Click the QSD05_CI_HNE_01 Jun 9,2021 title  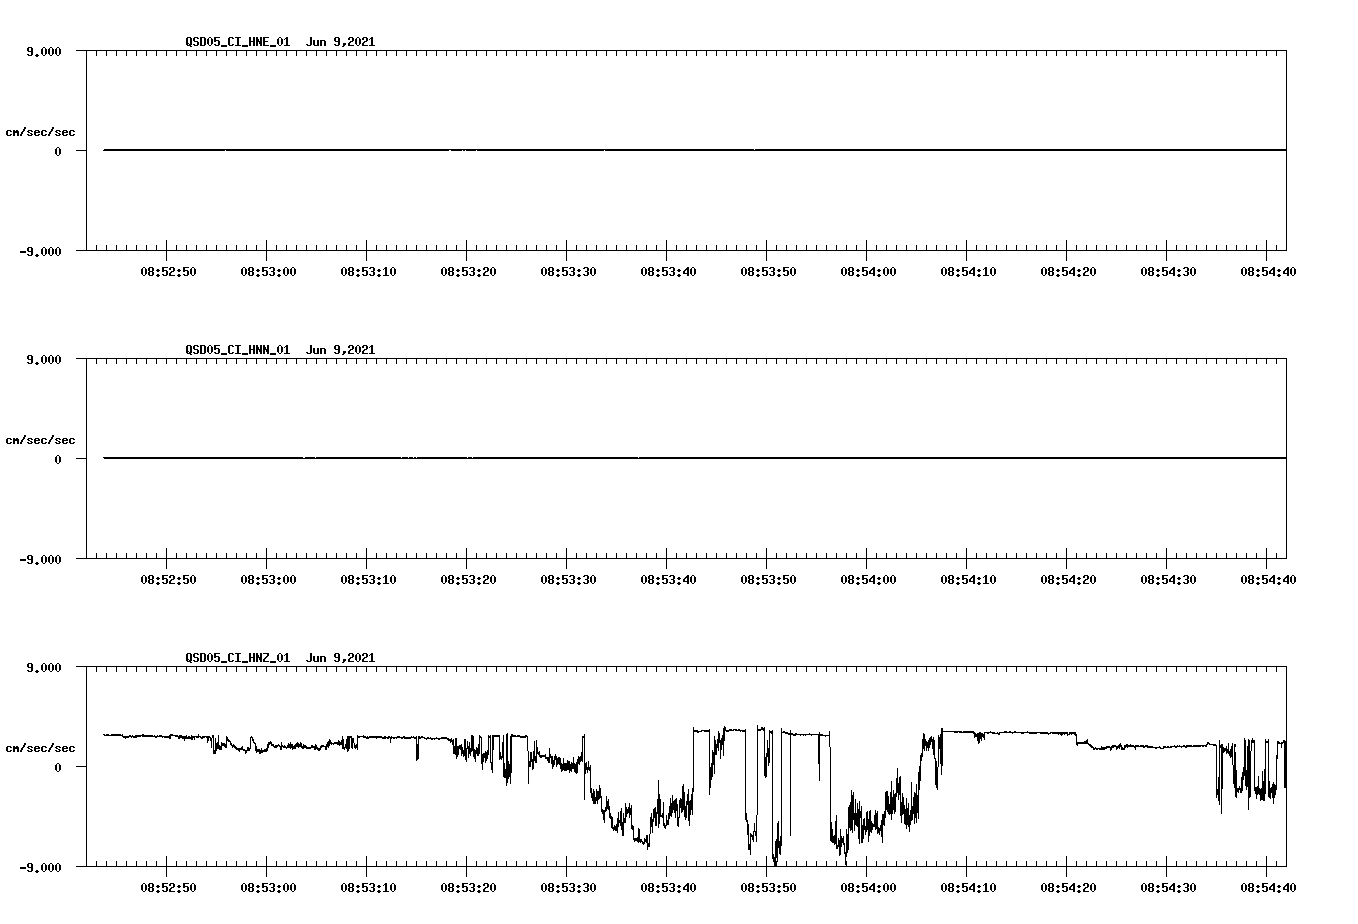click(280, 42)
